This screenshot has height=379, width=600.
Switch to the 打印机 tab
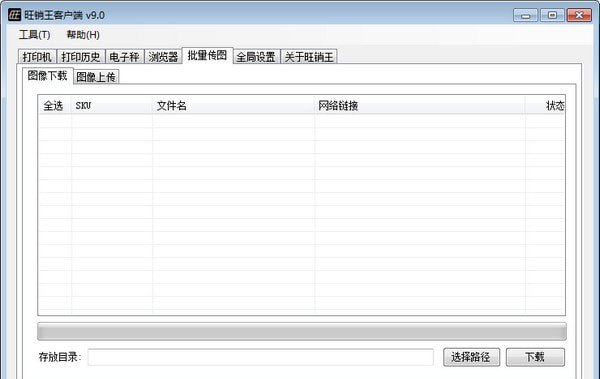[x=37, y=57]
